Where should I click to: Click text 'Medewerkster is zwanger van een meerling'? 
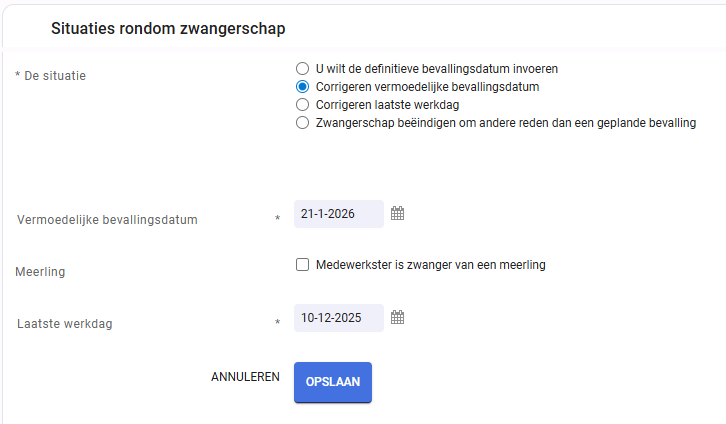pyautogui.click(x=431, y=265)
